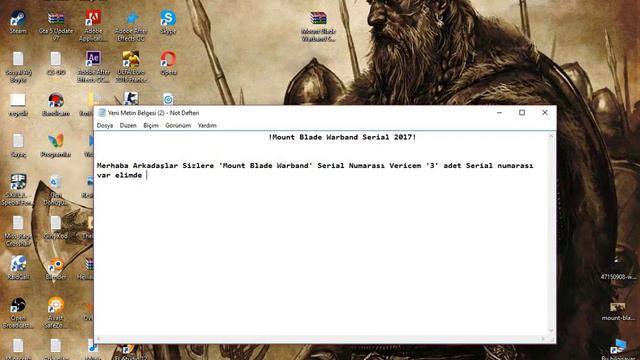This screenshot has width=640, height=360.
Task: Open the Bandicam desktop shortcut
Action: (x=56, y=104)
